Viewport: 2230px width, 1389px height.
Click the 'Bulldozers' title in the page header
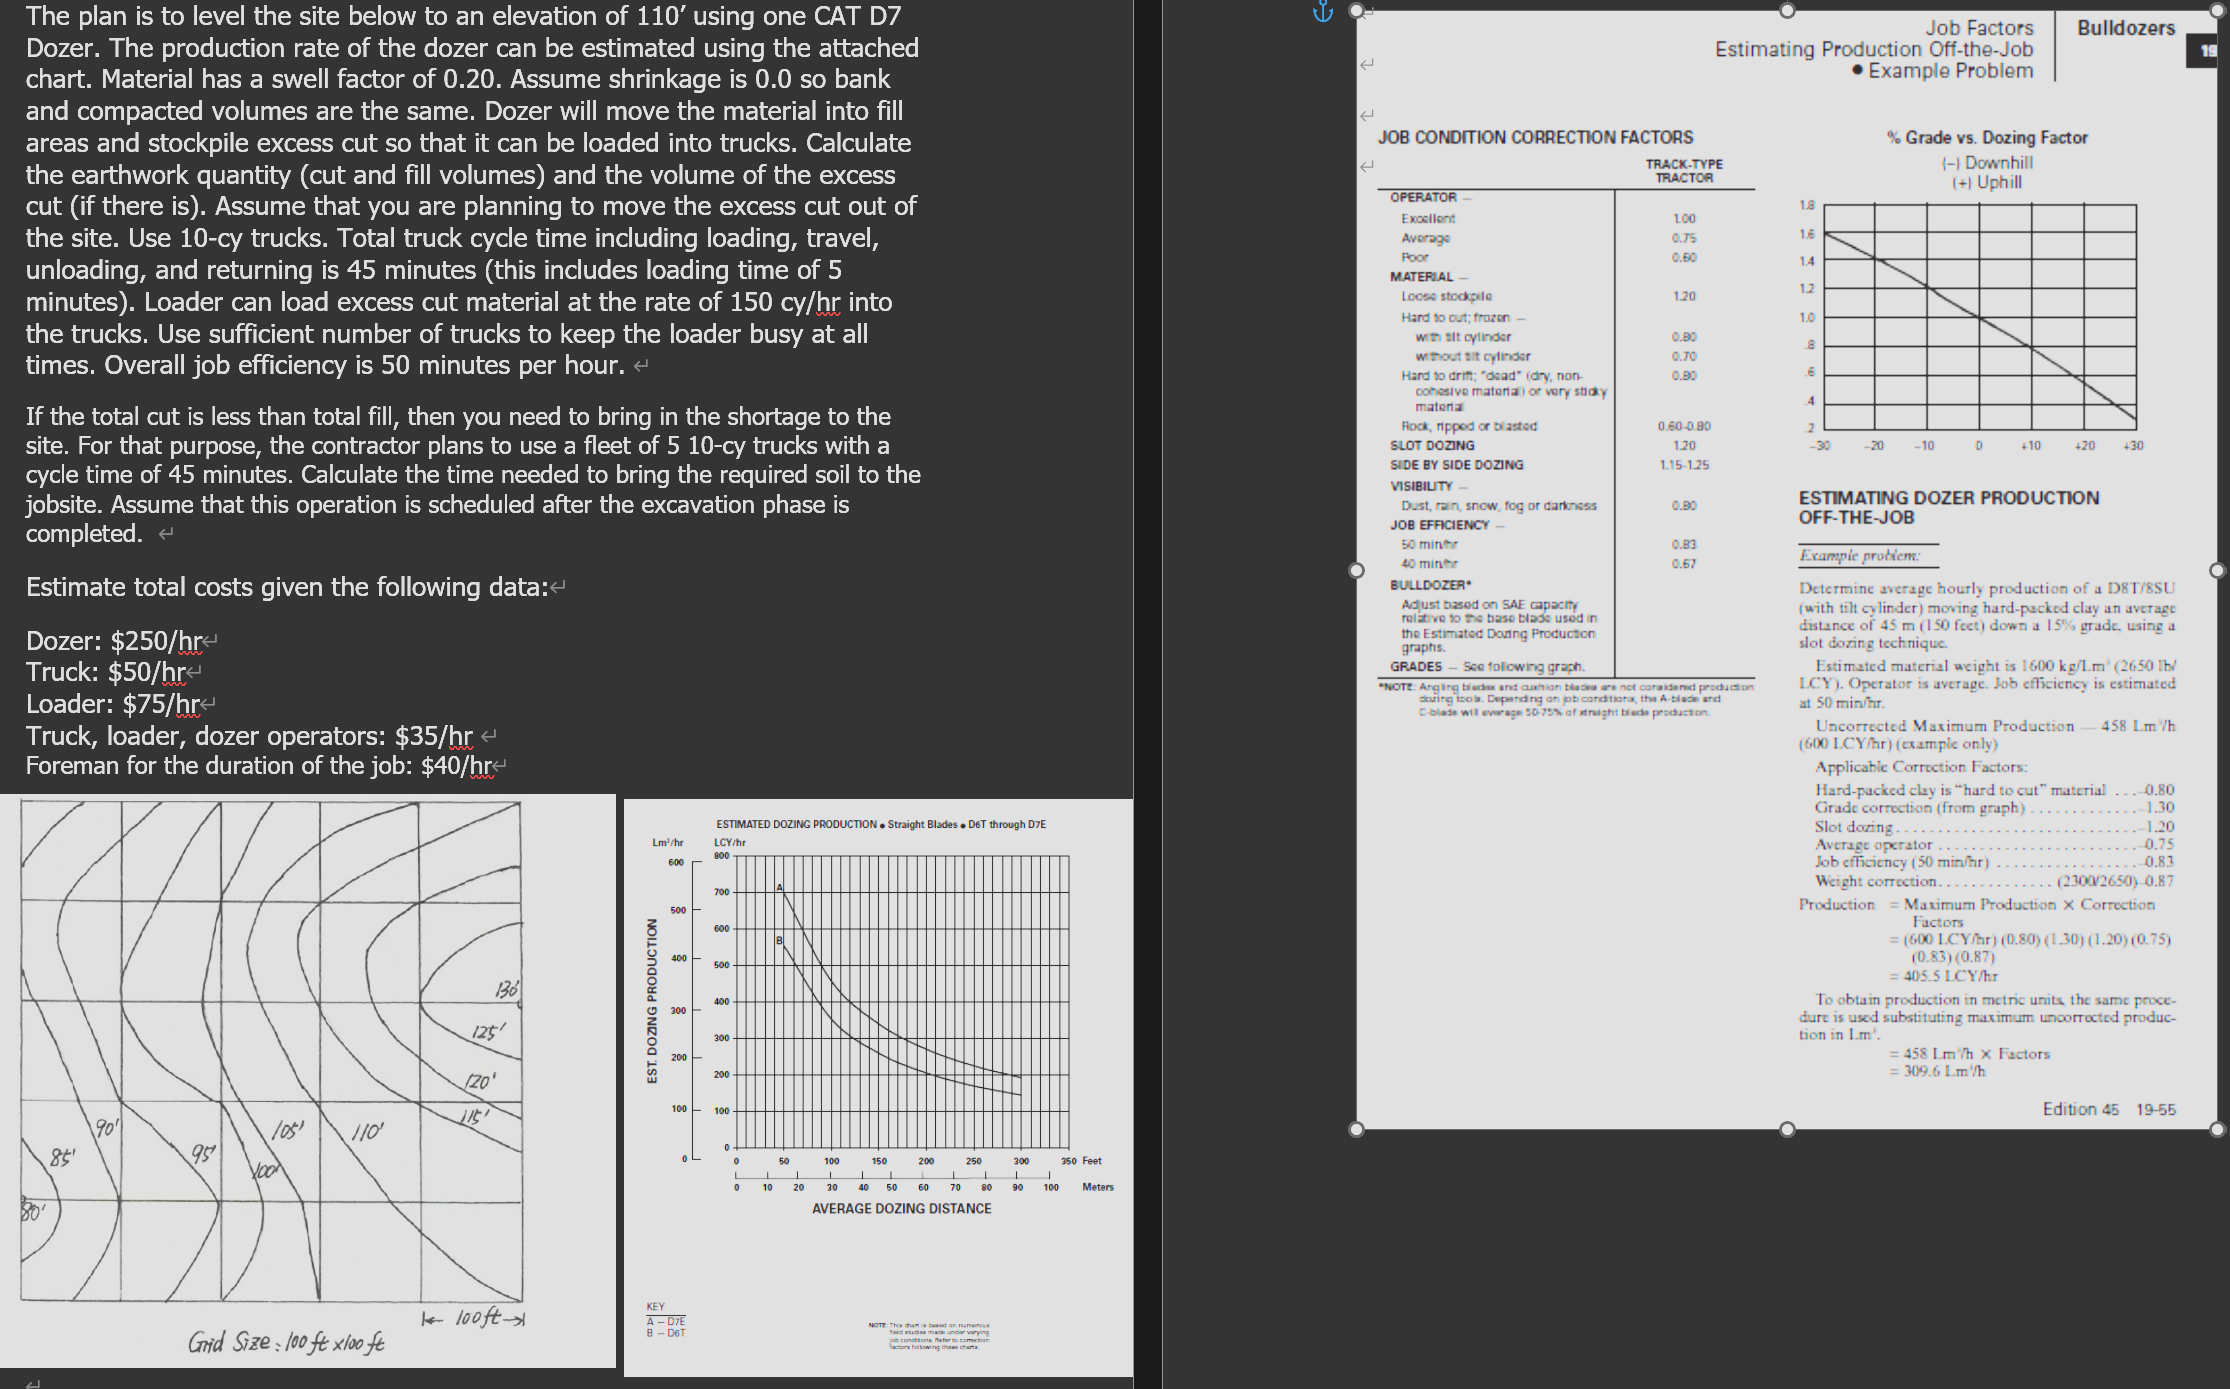coord(2125,28)
